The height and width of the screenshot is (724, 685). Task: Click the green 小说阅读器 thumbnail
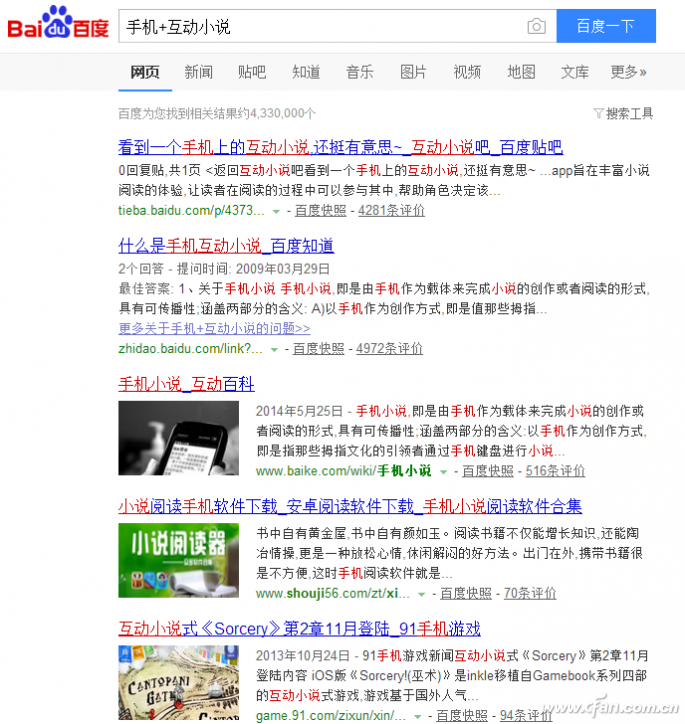(179, 561)
